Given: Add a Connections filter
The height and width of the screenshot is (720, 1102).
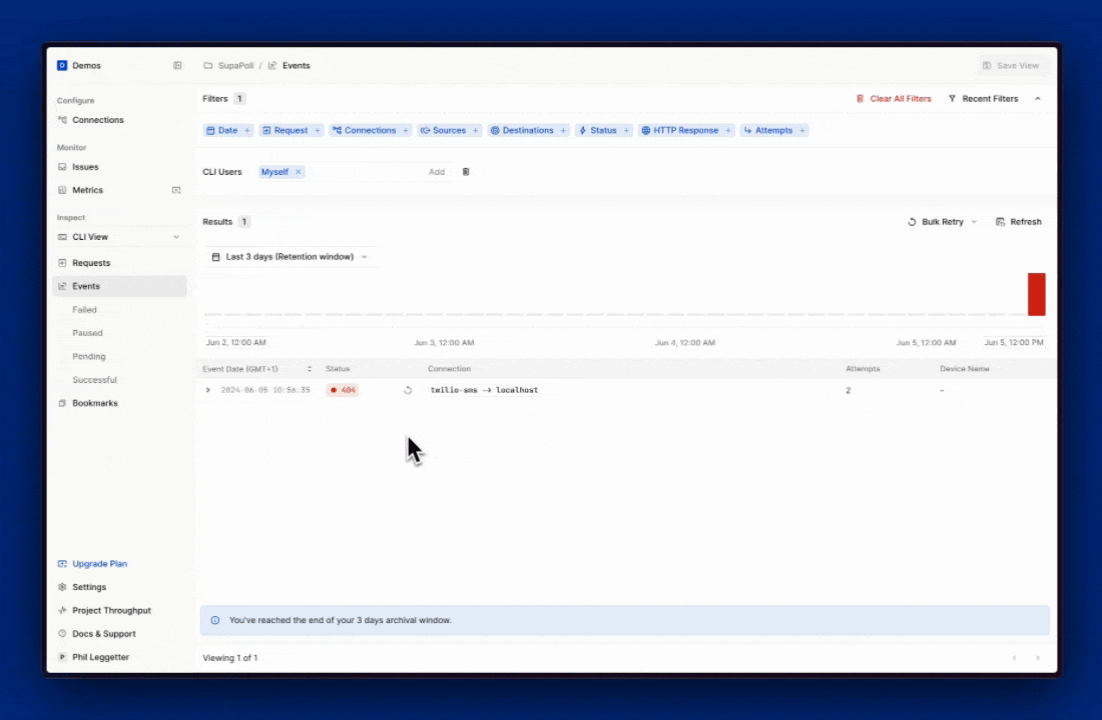Looking at the screenshot, I should click(370, 131).
